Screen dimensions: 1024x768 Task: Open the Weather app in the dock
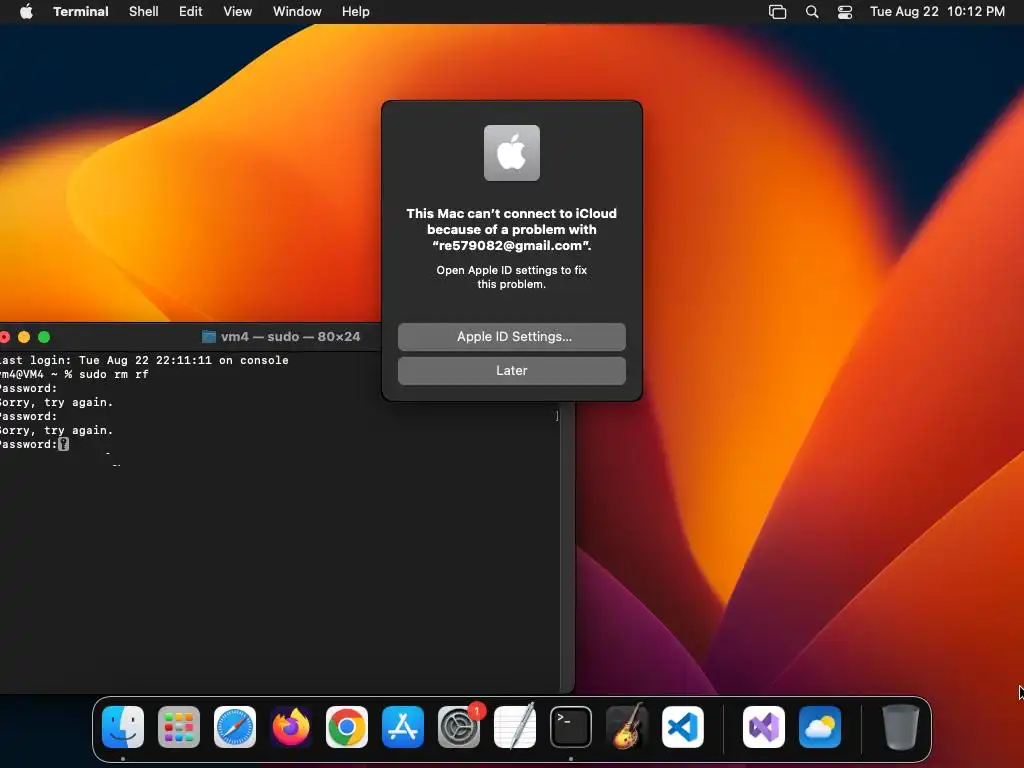click(820, 726)
